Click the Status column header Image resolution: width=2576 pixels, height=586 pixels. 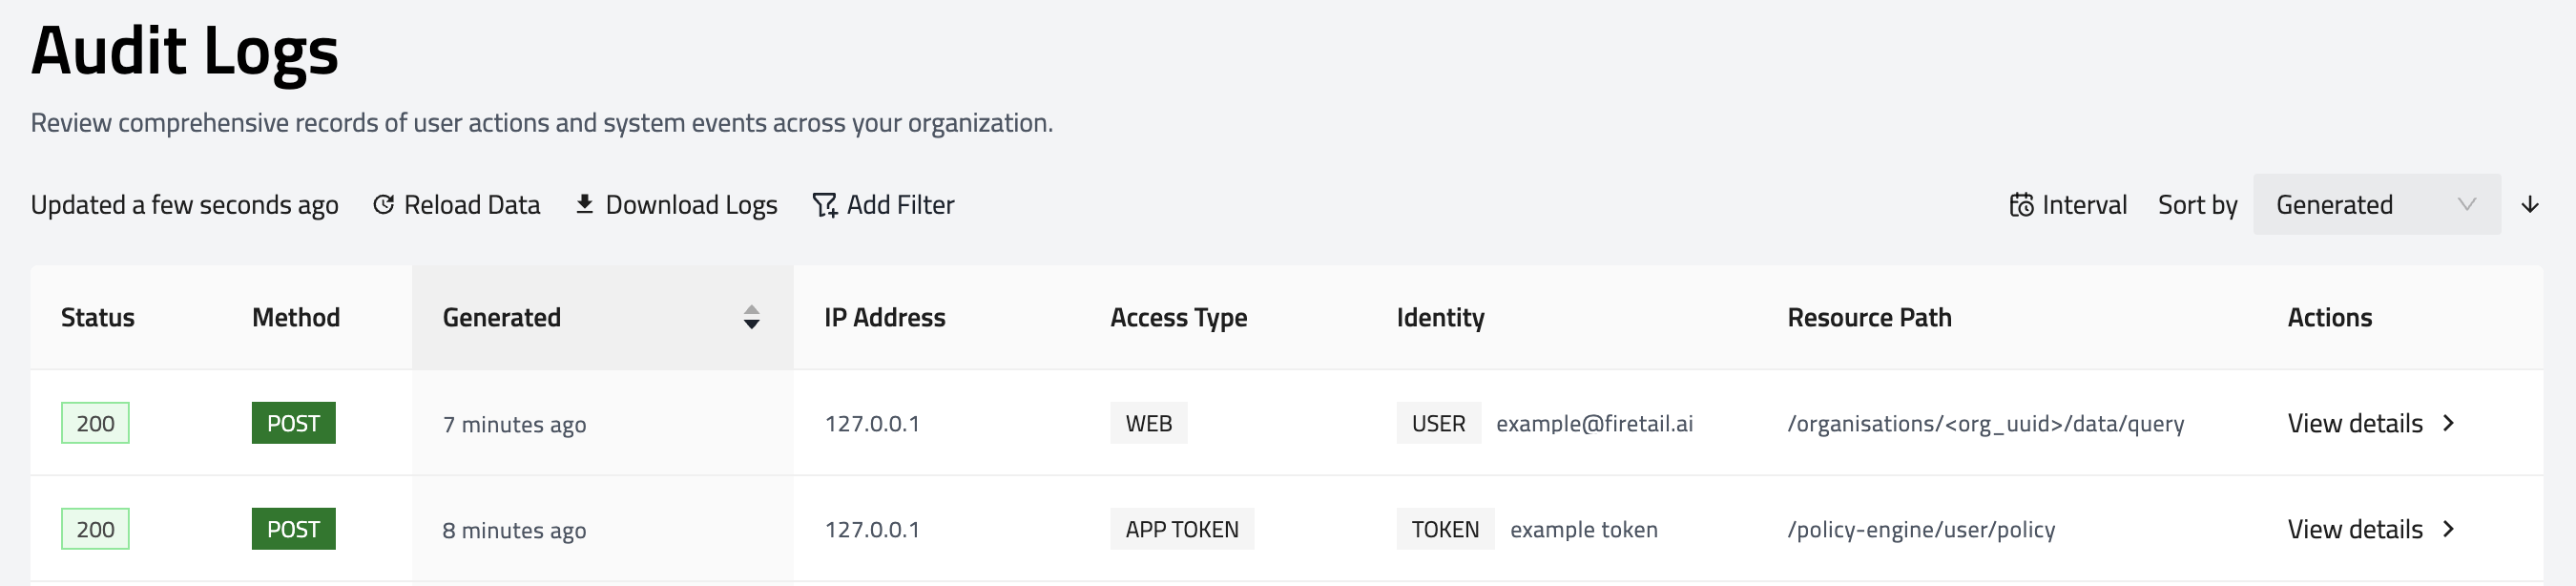[x=98, y=317]
